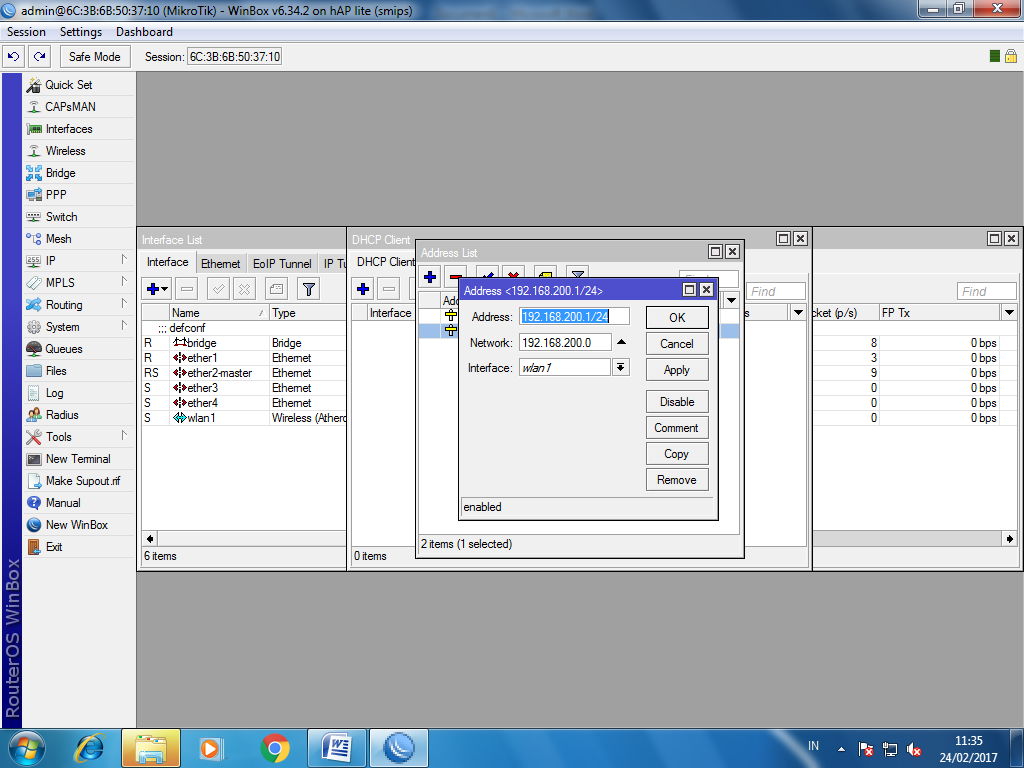The height and width of the screenshot is (768, 1024).
Task: Click the add (plus) button in Interface List
Action: pyautogui.click(x=157, y=289)
